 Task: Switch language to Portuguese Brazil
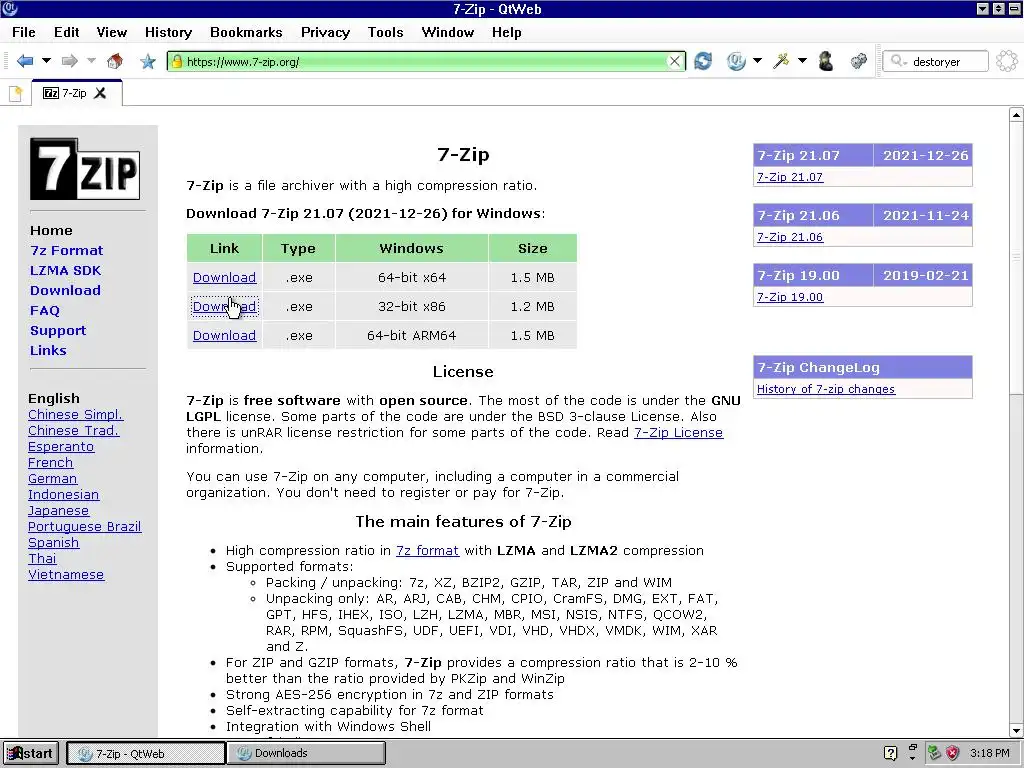point(84,526)
